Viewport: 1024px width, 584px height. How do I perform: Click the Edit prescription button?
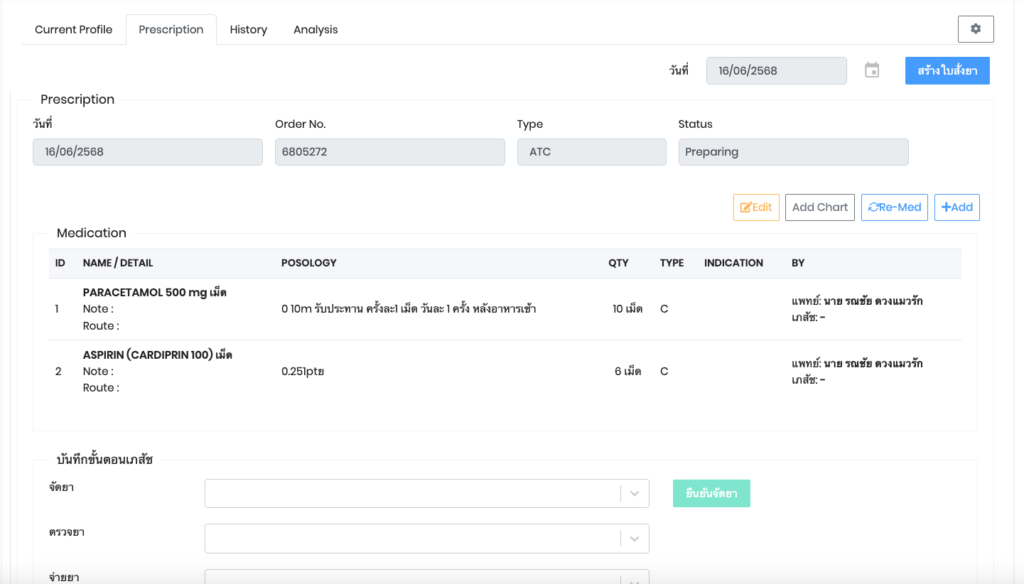756,207
